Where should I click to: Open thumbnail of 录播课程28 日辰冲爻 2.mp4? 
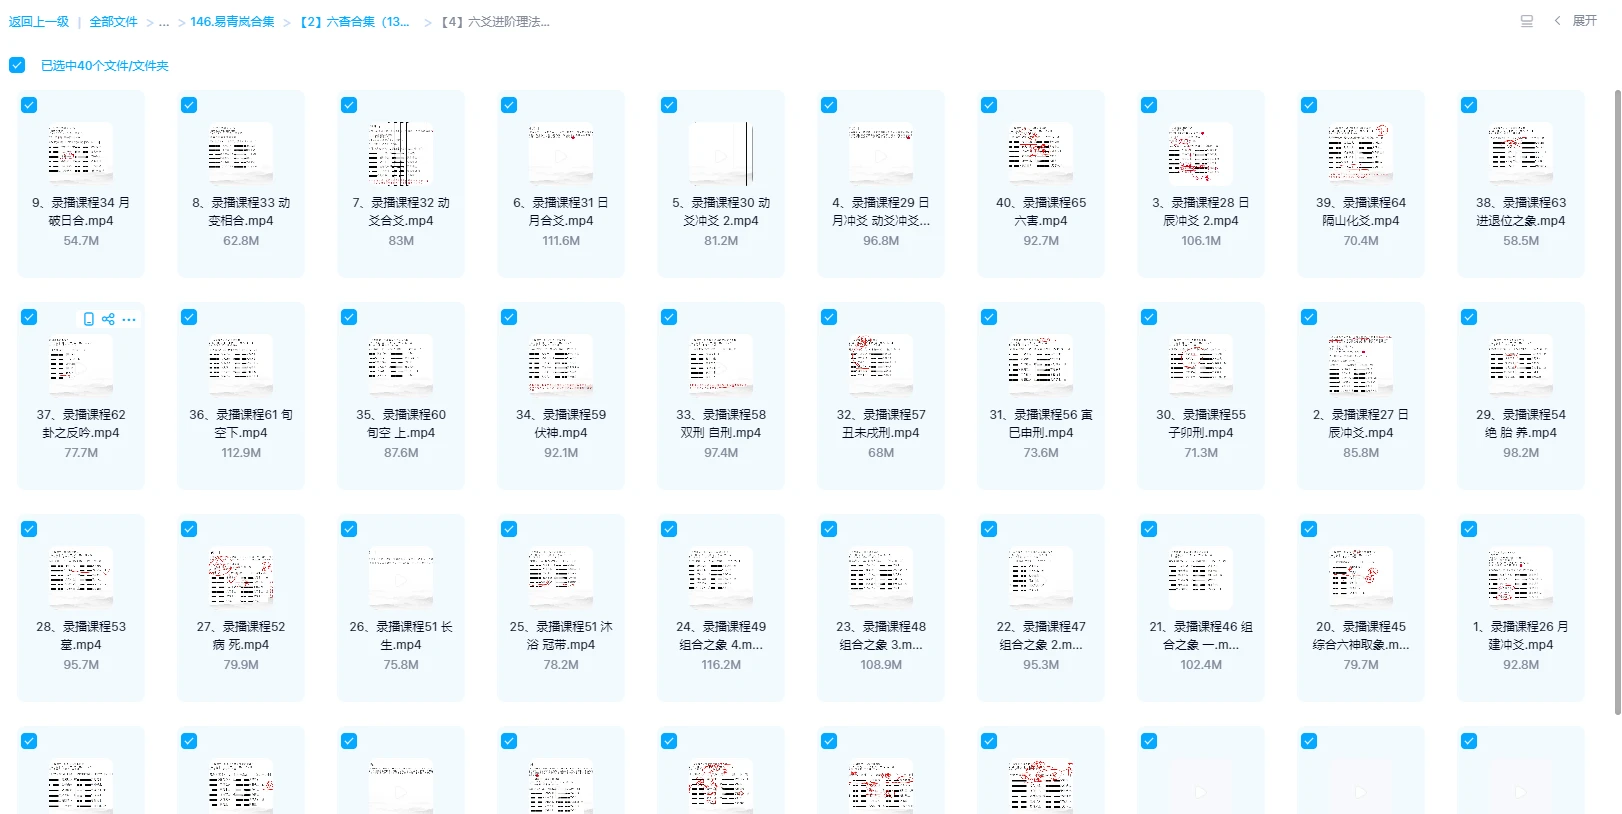click(x=1201, y=153)
